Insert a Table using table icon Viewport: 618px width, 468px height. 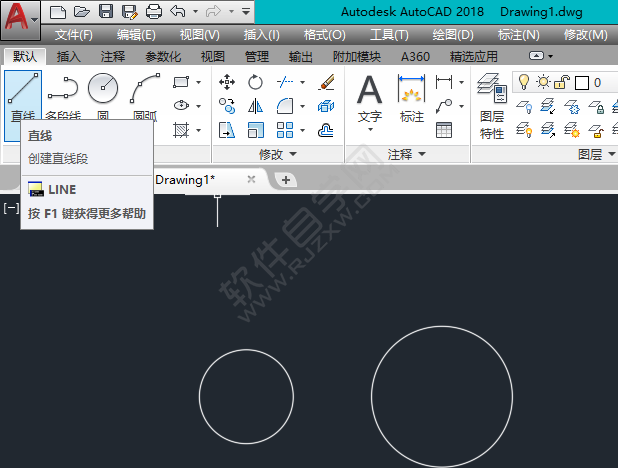click(x=444, y=130)
